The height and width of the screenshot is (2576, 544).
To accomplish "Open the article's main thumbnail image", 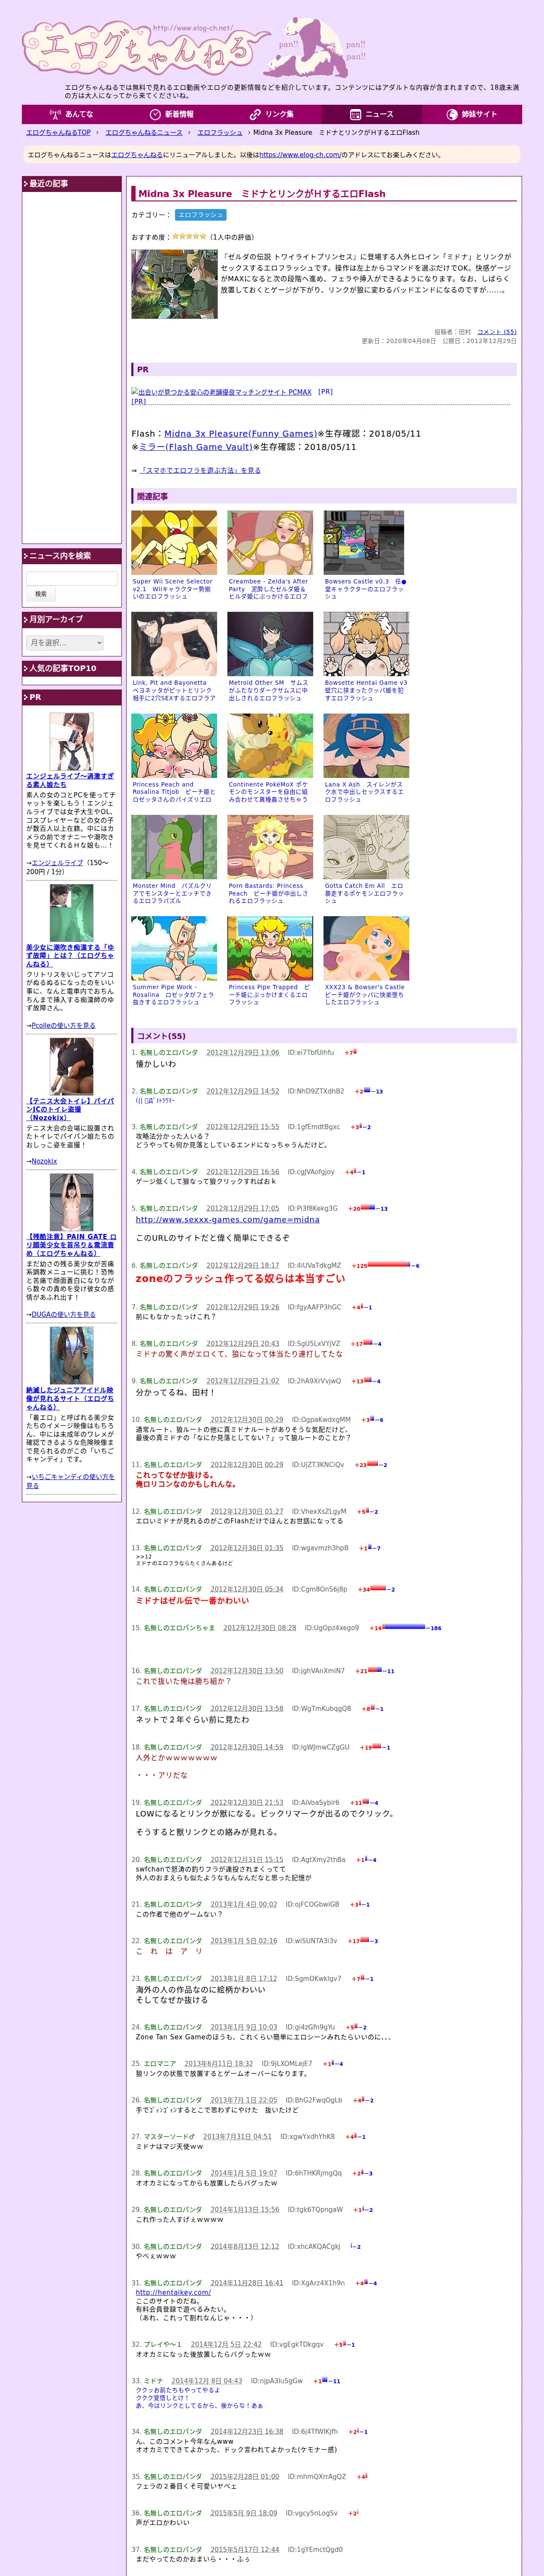I will pos(174,284).
